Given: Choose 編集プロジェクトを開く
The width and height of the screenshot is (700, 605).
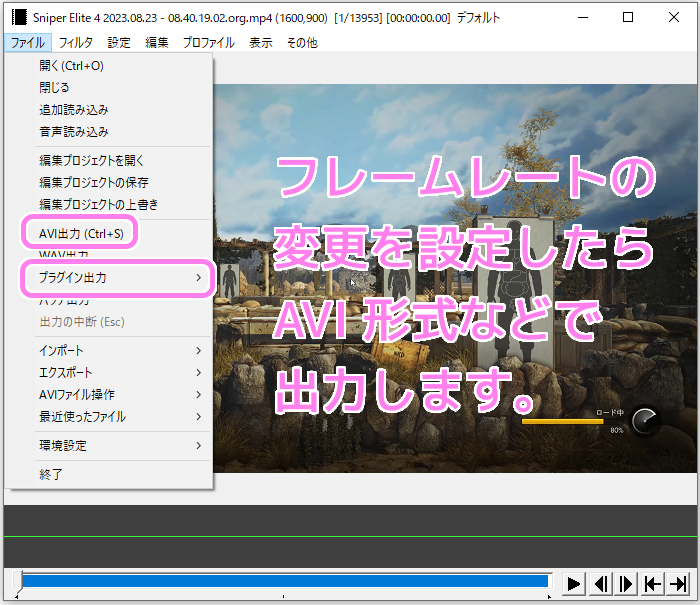Looking at the screenshot, I should point(109,160).
